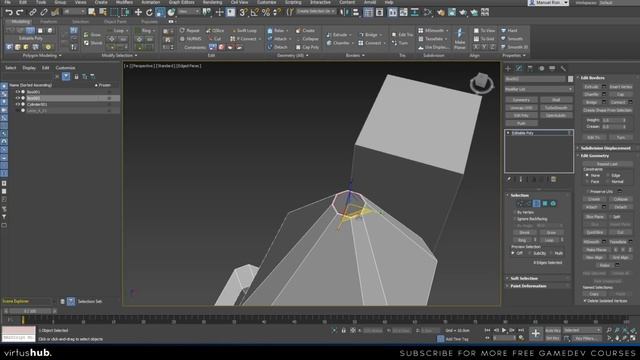Click the Play Animation button
The height and width of the screenshot is (360, 640).
[x=504, y=330]
